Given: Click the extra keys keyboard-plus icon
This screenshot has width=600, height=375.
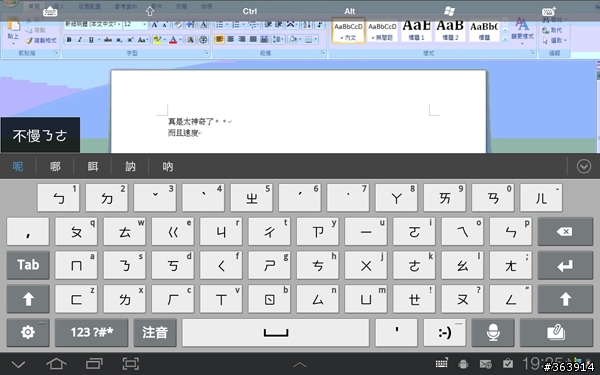Looking at the screenshot, I should 549,11.
